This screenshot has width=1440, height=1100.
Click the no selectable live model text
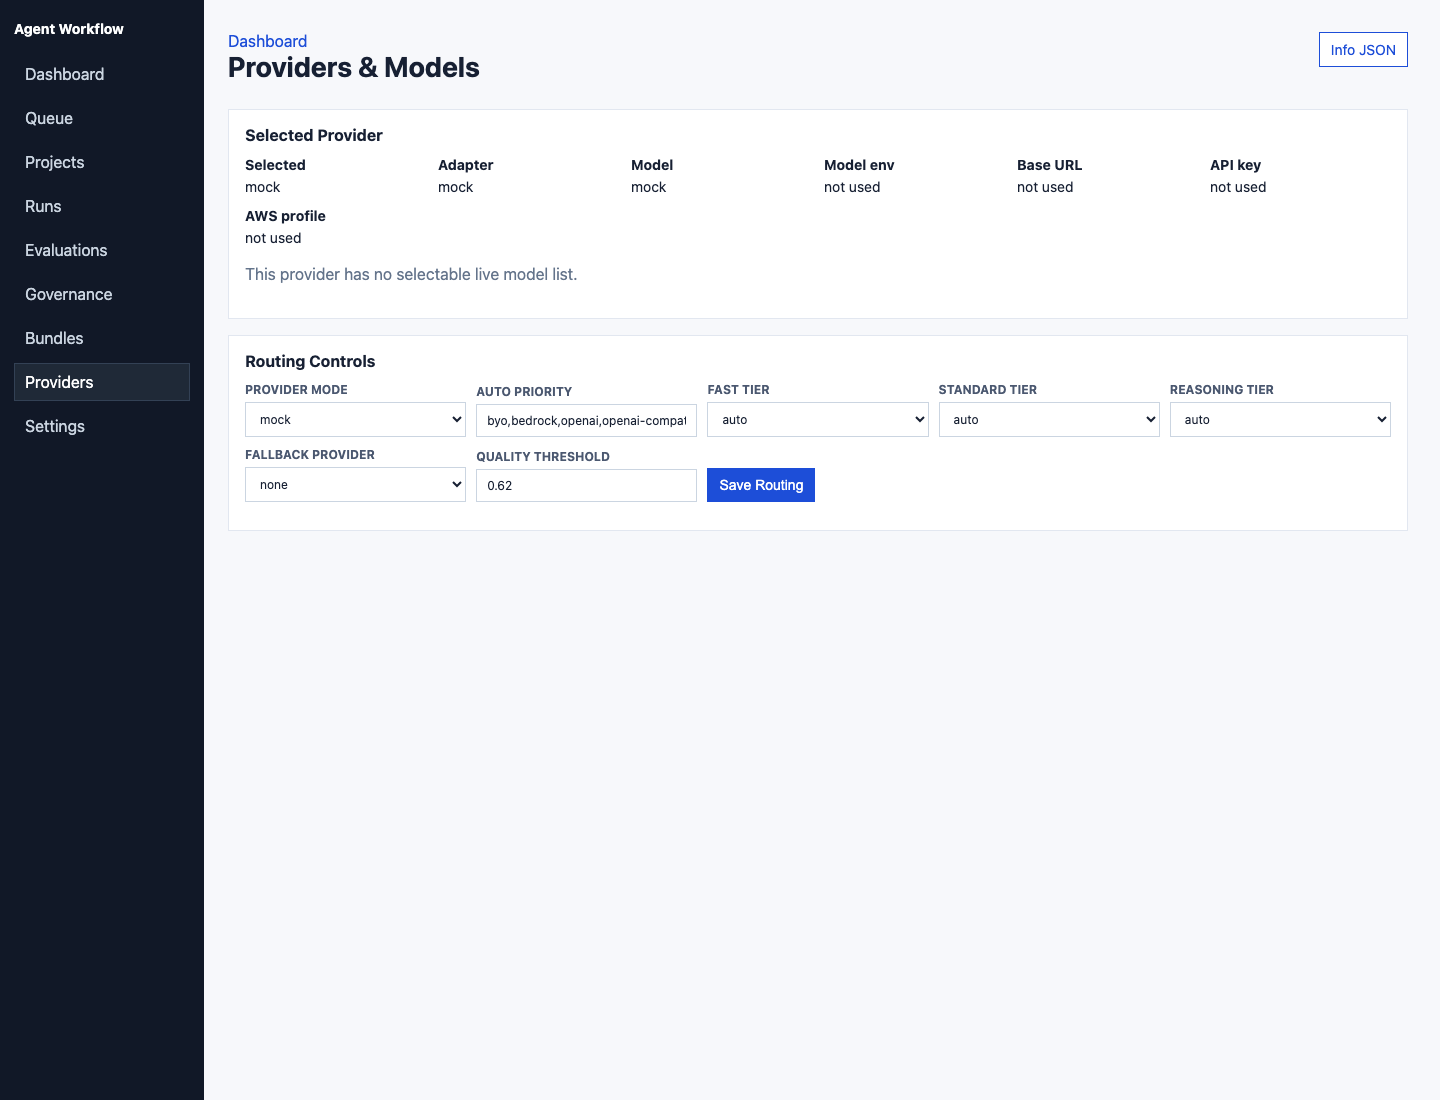tap(411, 274)
